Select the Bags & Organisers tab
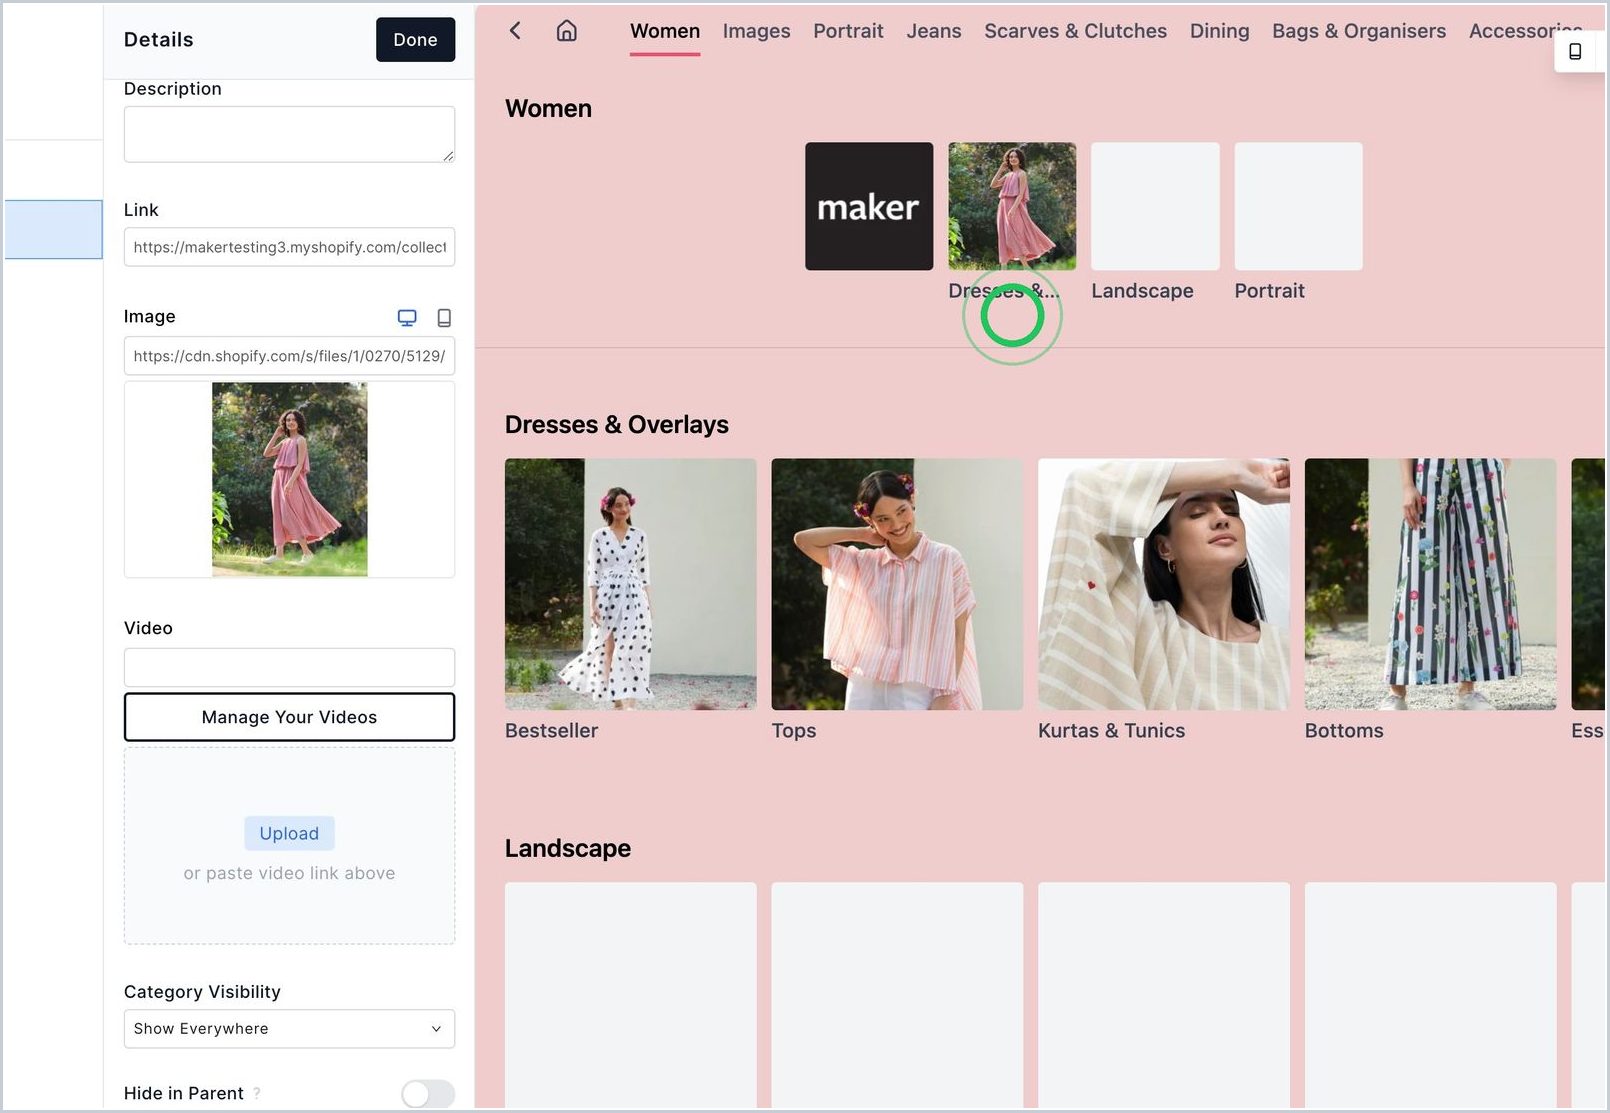Viewport: 1610px width, 1113px height. pyautogui.click(x=1358, y=31)
